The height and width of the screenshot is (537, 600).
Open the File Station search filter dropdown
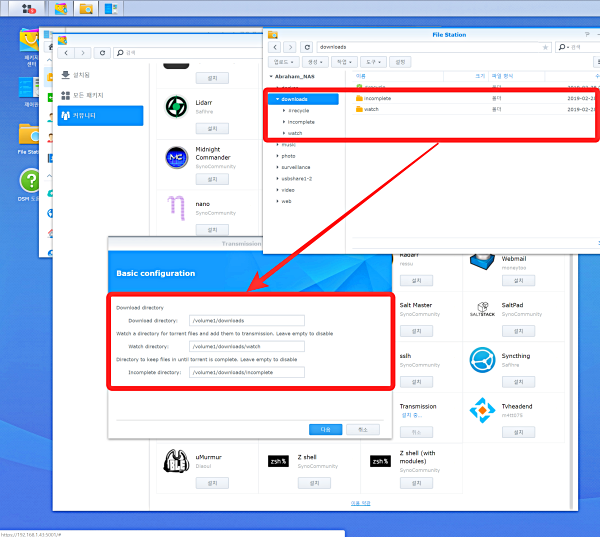pyautogui.click(x=563, y=47)
